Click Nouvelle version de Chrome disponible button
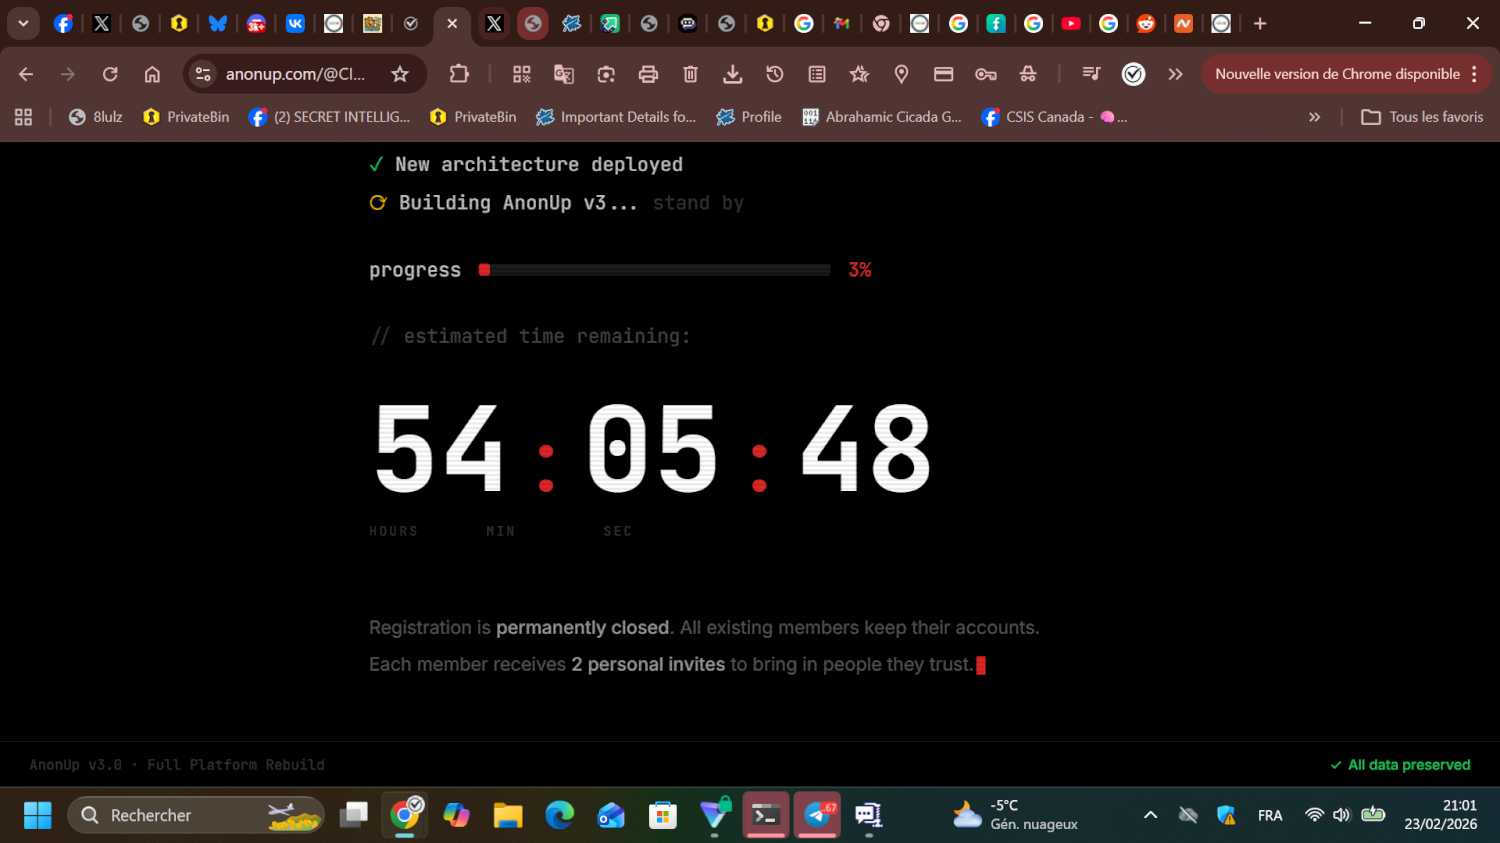This screenshot has width=1500, height=843. click(1336, 74)
